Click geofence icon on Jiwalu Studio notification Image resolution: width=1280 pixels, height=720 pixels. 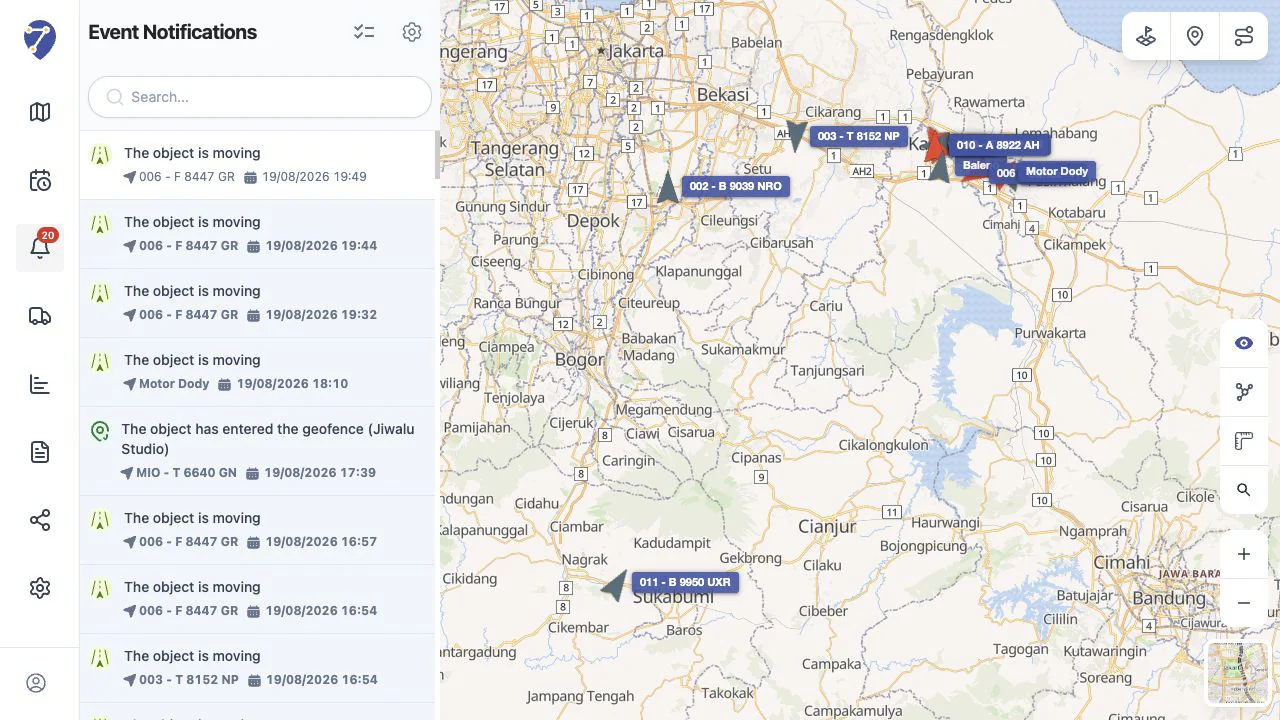click(99, 431)
